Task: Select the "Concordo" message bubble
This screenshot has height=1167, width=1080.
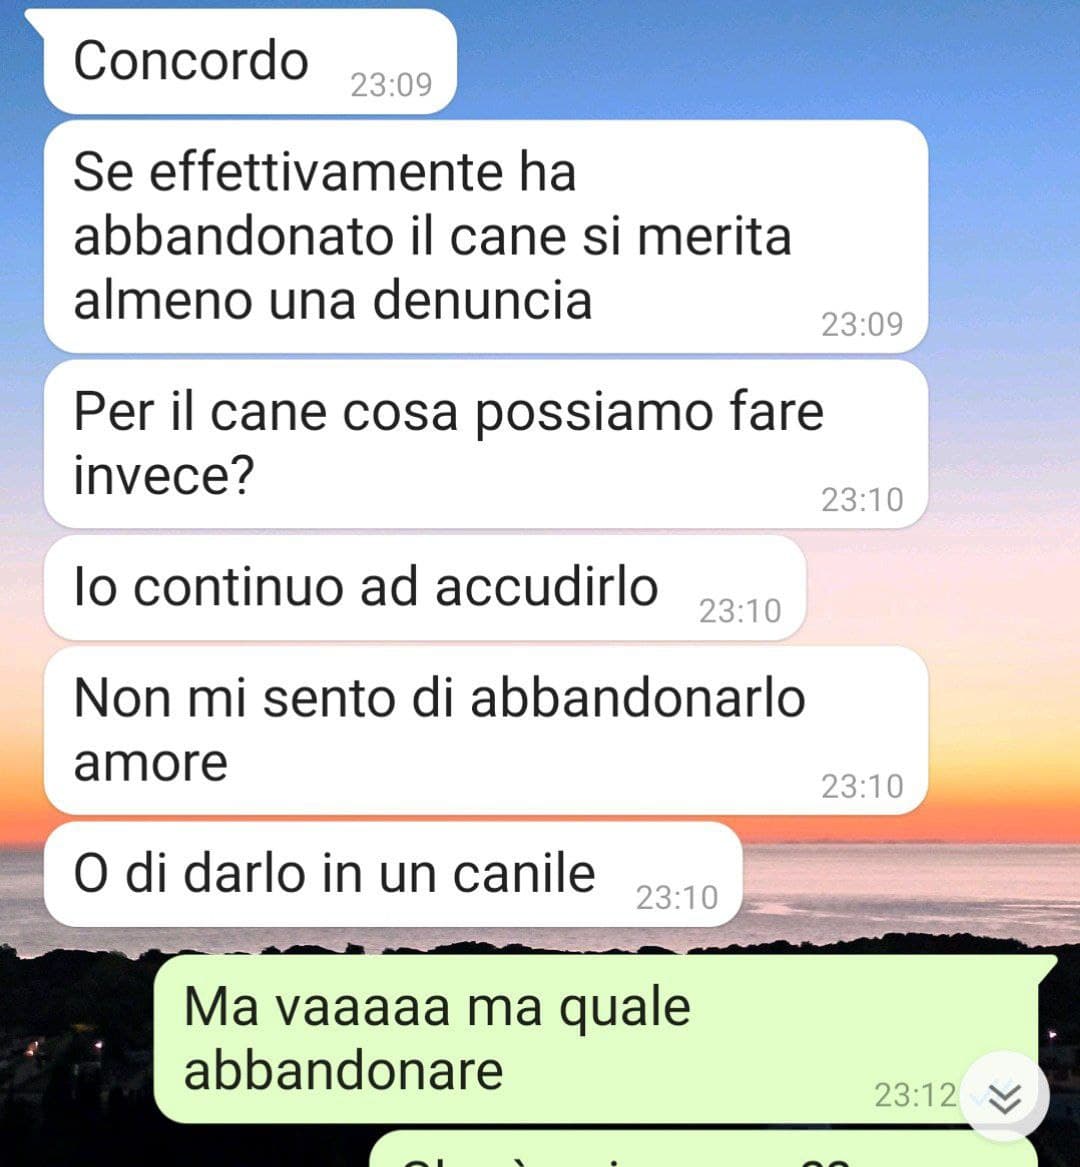Action: [x=250, y=62]
